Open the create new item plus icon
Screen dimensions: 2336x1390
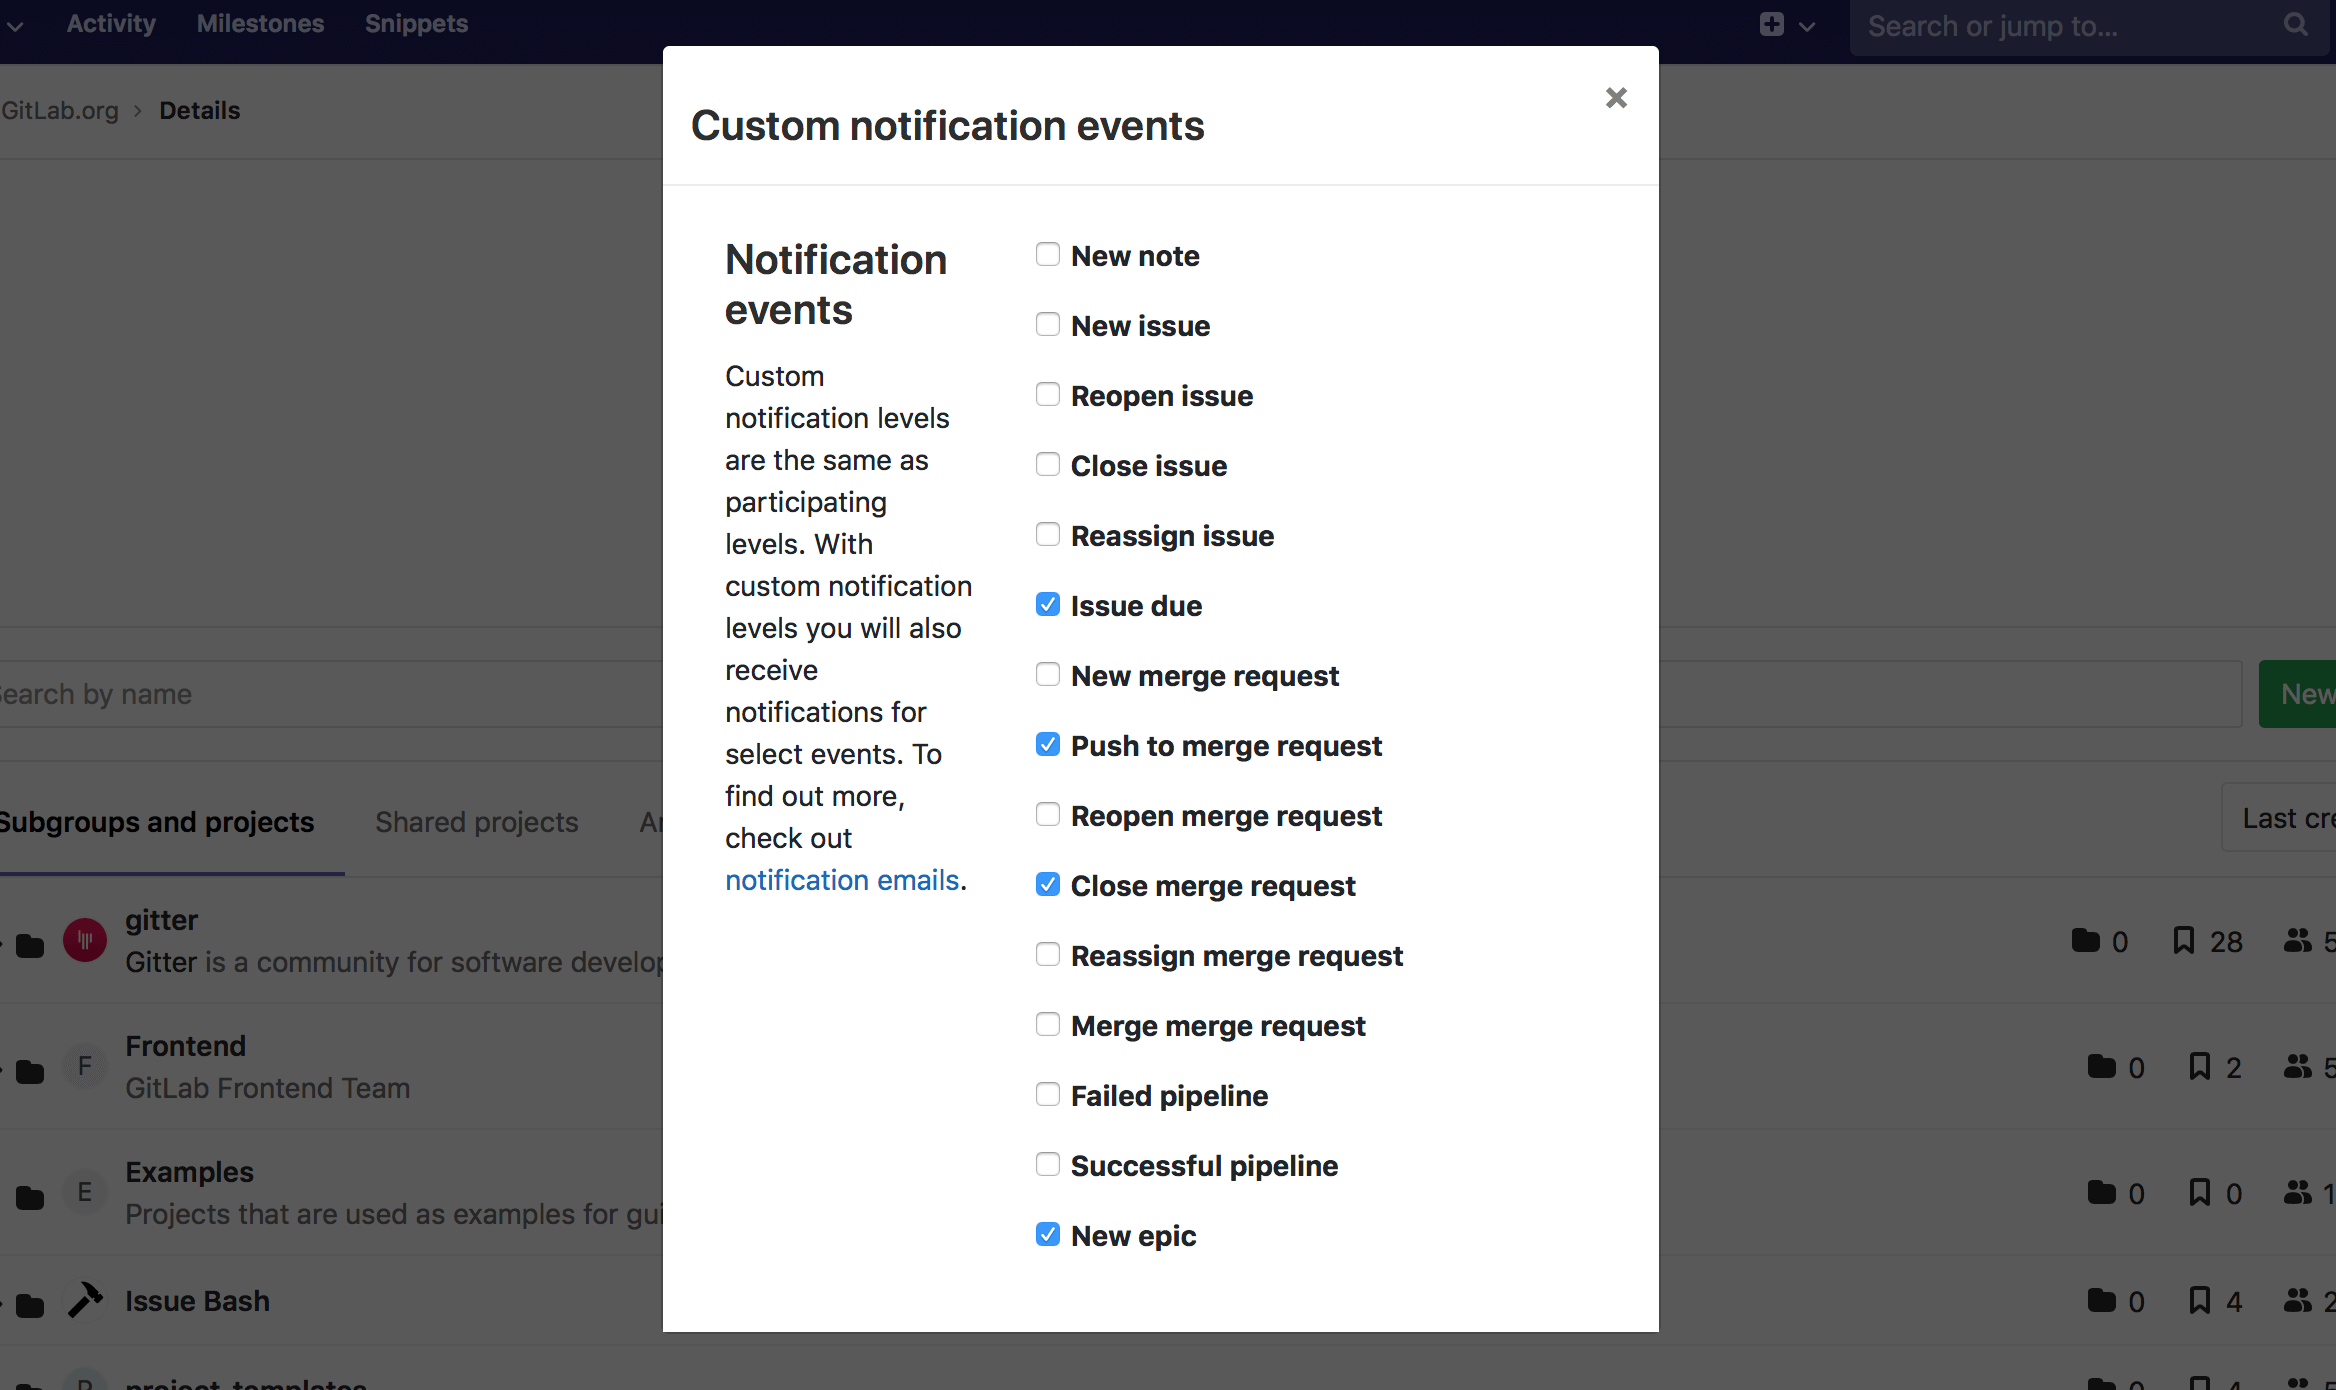tap(1772, 24)
